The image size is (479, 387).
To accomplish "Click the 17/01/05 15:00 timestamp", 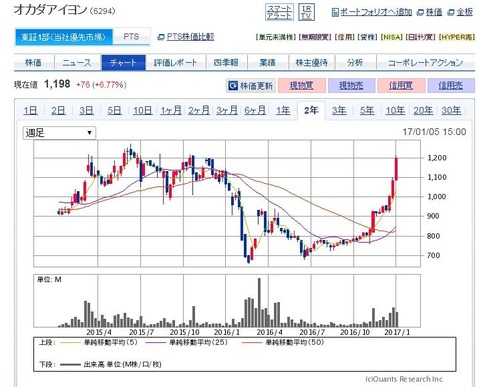I will click(x=434, y=132).
